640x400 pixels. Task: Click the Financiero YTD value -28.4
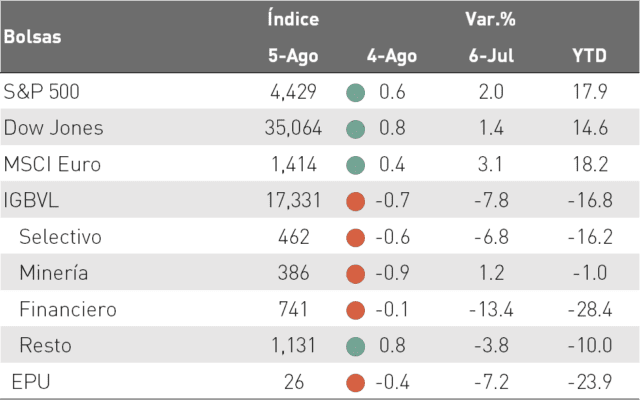(590, 310)
